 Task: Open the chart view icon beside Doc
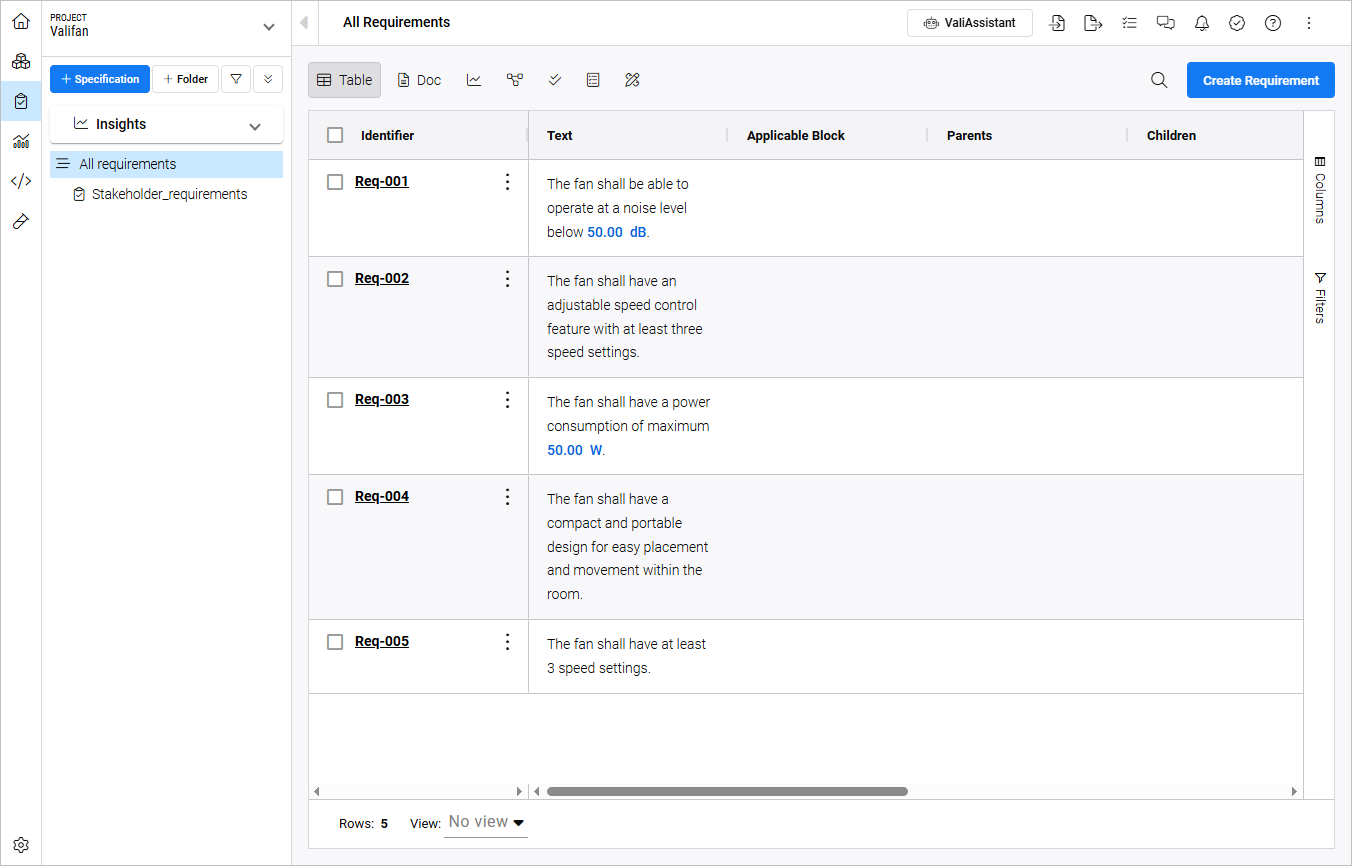point(474,80)
